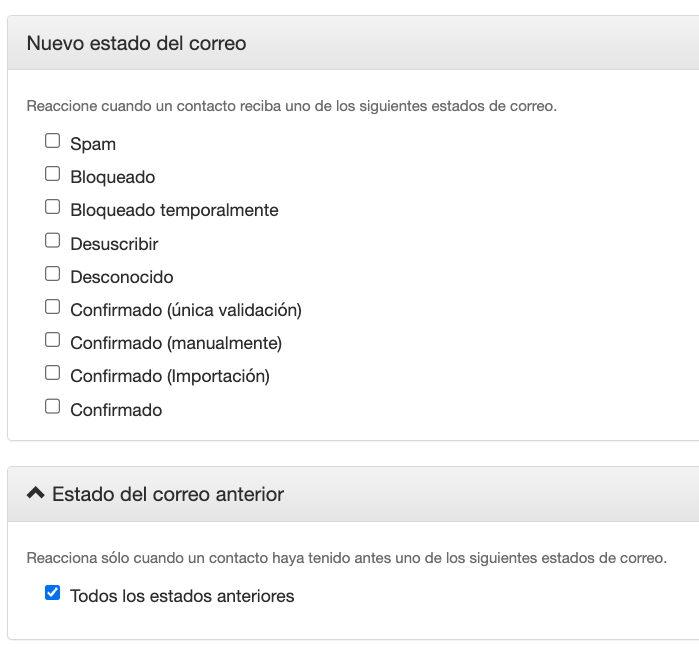Check the Spam checkbox
The image size is (699, 663).
coord(53,141)
